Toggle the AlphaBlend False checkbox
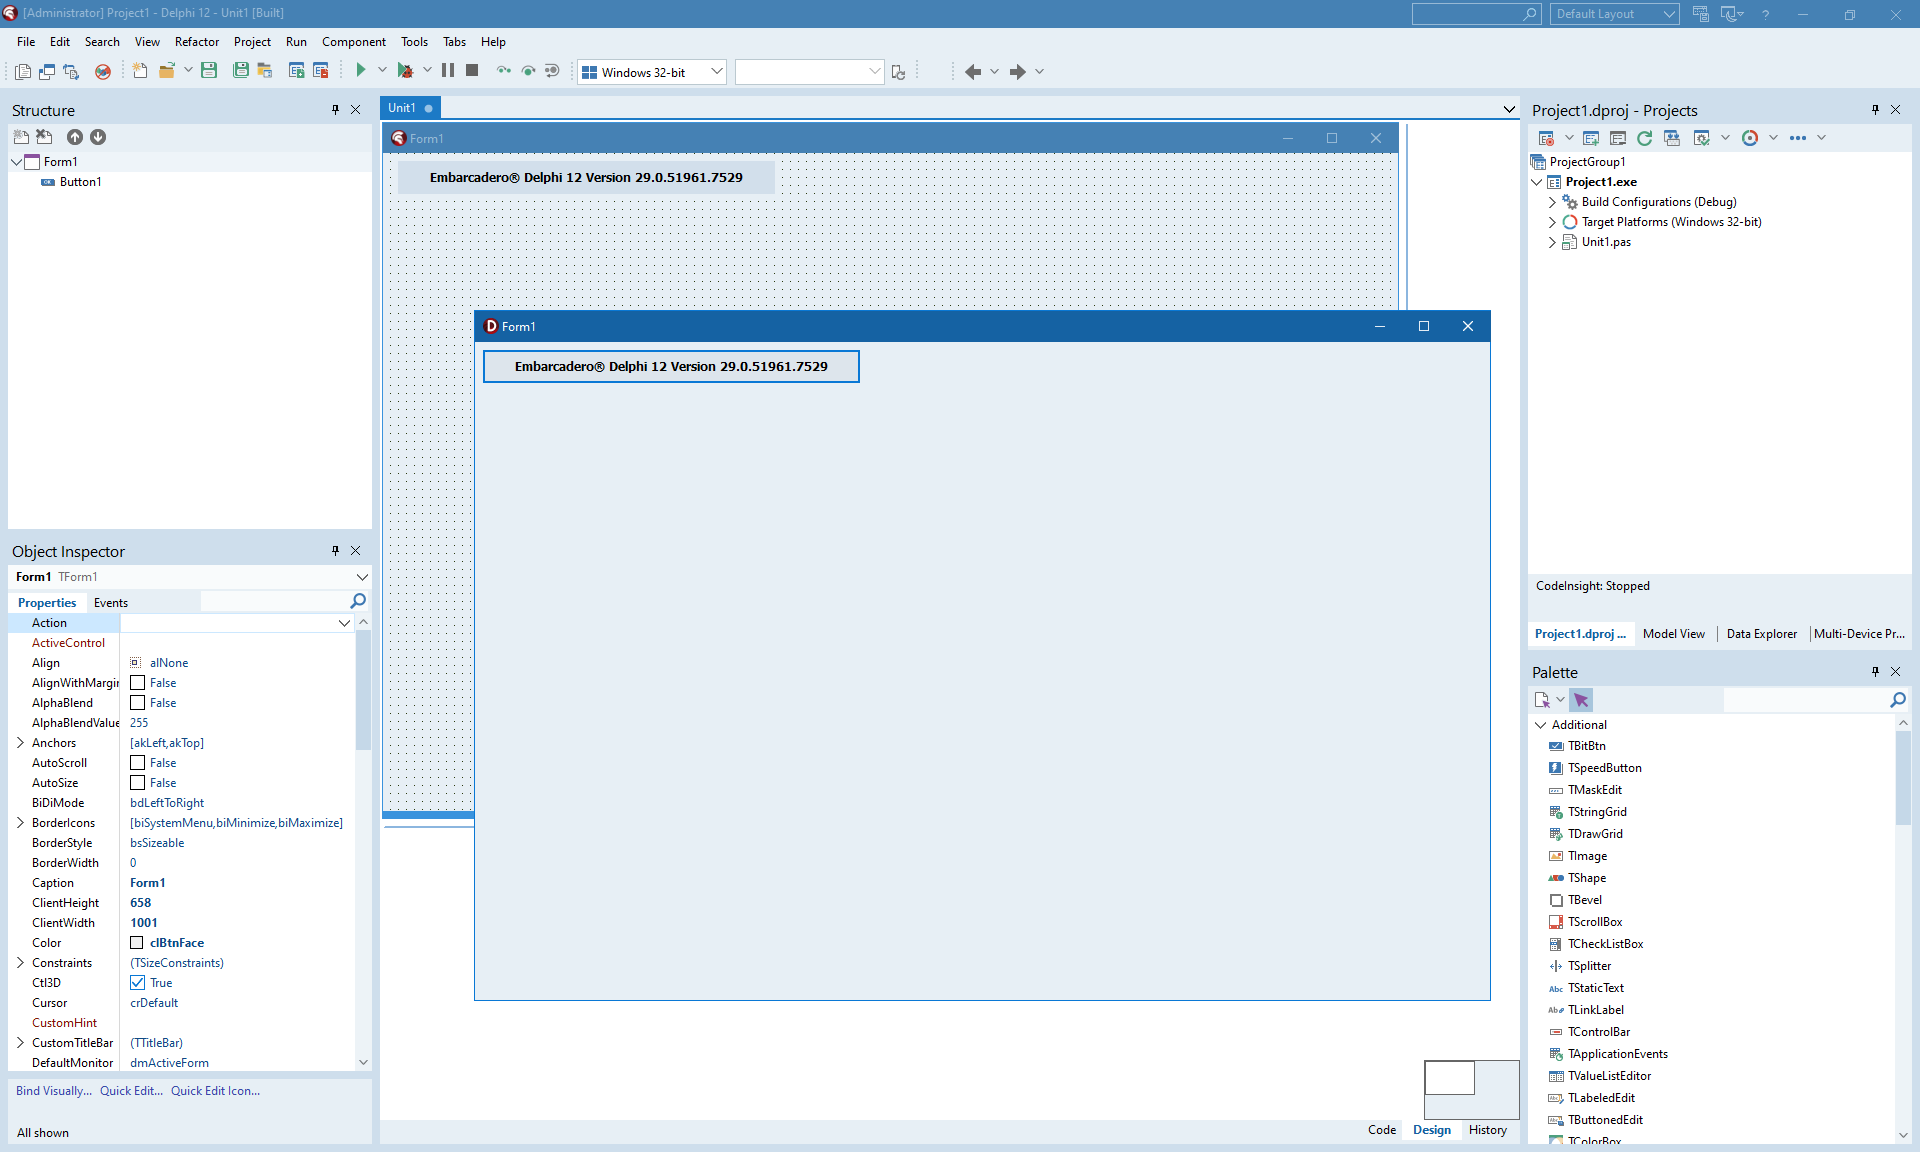The width and height of the screenshot is (1920, 1152). [138, 703]
